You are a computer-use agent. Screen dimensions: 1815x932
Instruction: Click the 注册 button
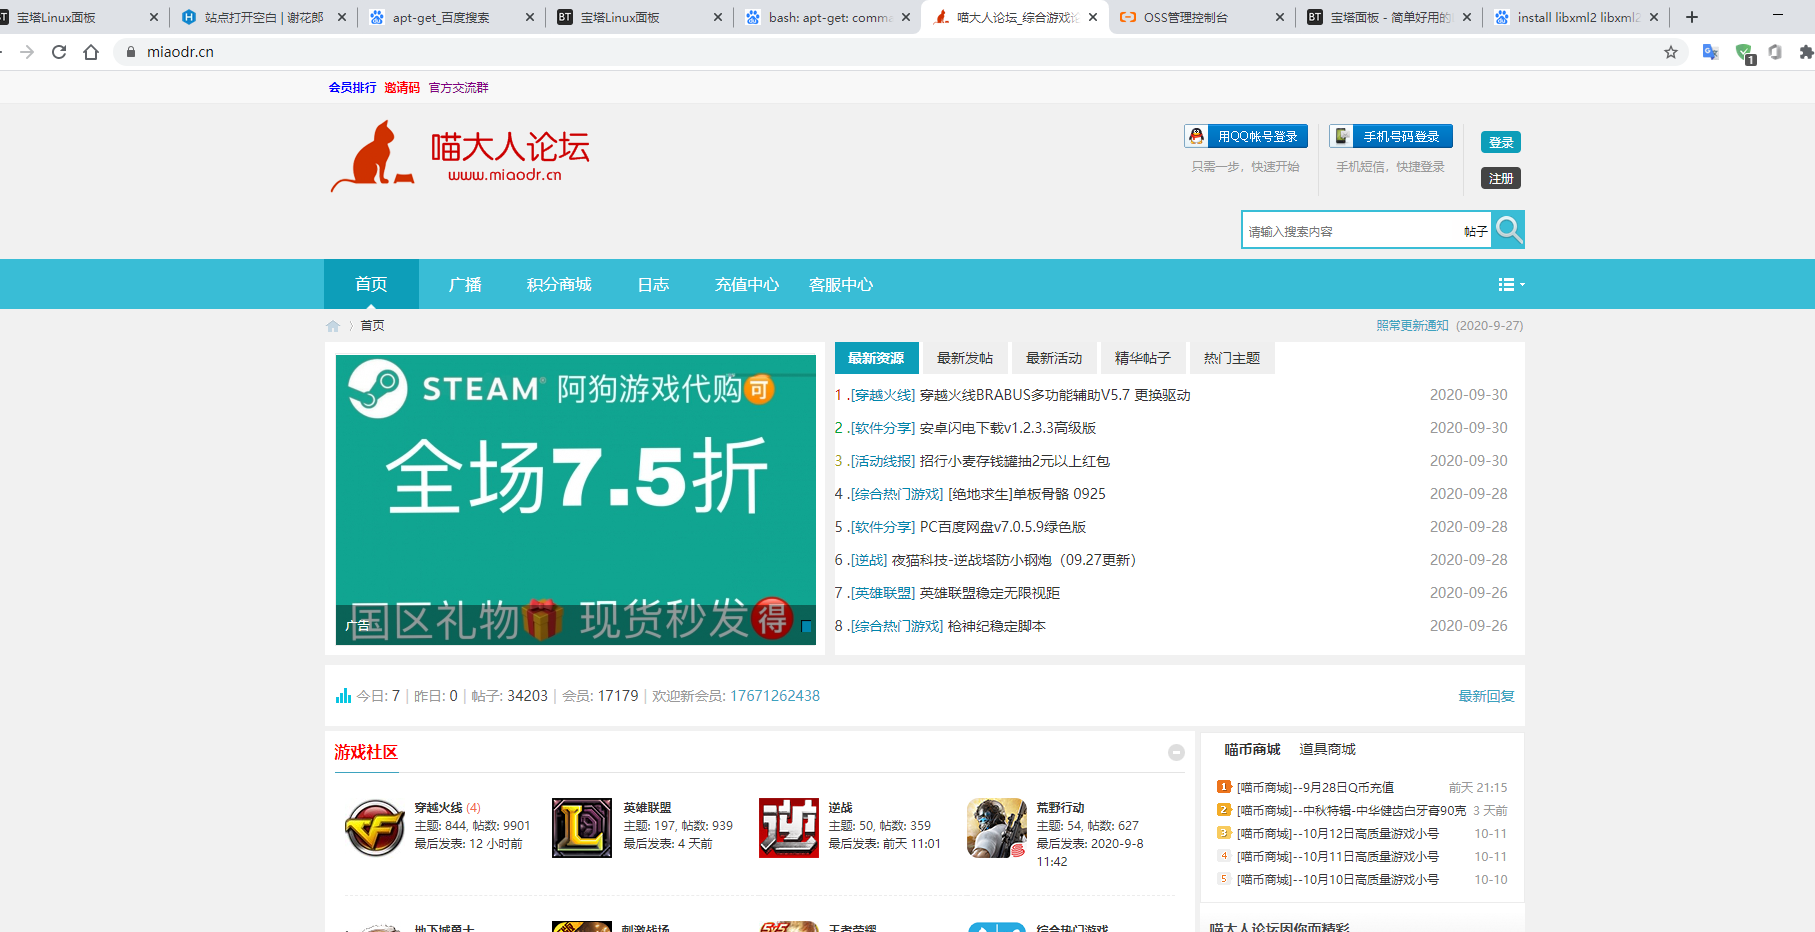(x=1501, y=178)
